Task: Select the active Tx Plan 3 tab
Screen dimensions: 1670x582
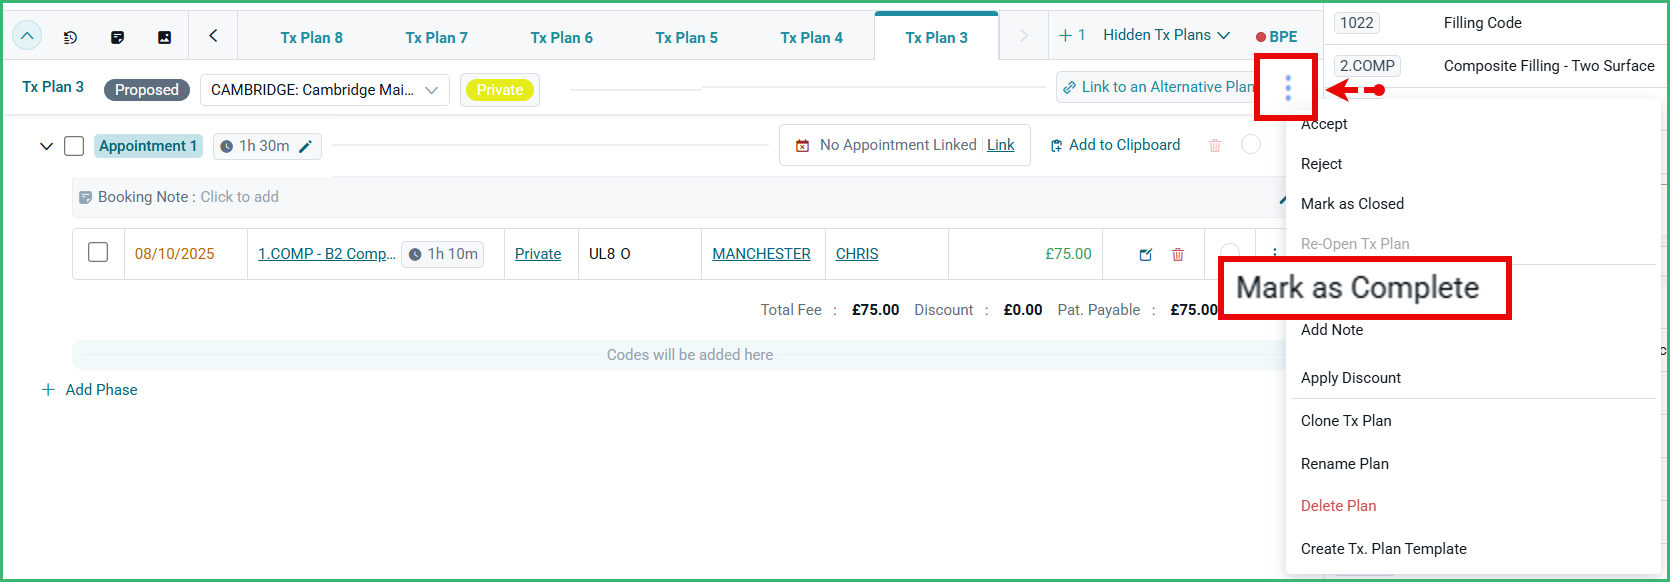Action: point(936,37)
